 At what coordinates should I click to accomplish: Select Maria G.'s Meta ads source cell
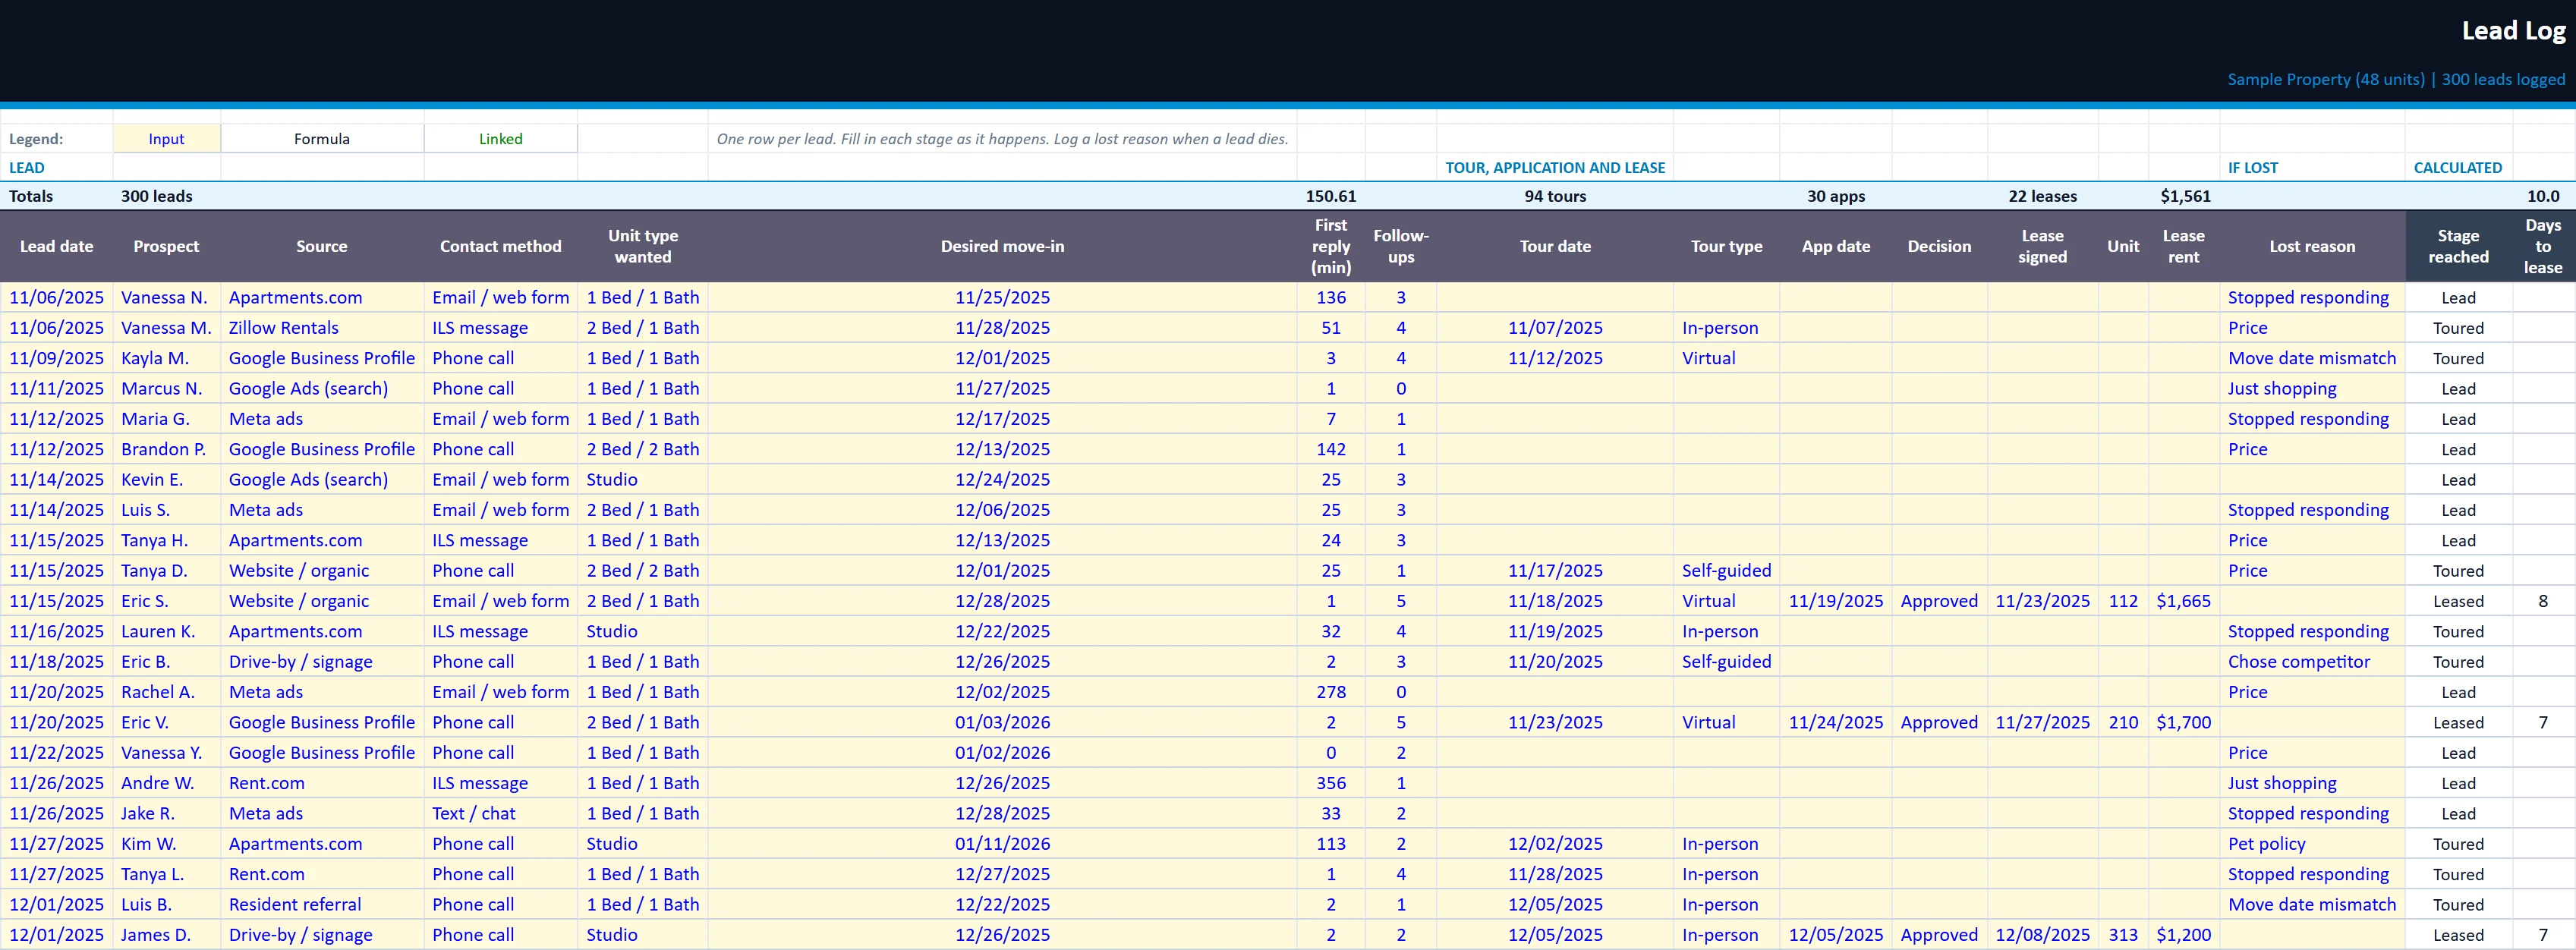[x=322, y=419]
